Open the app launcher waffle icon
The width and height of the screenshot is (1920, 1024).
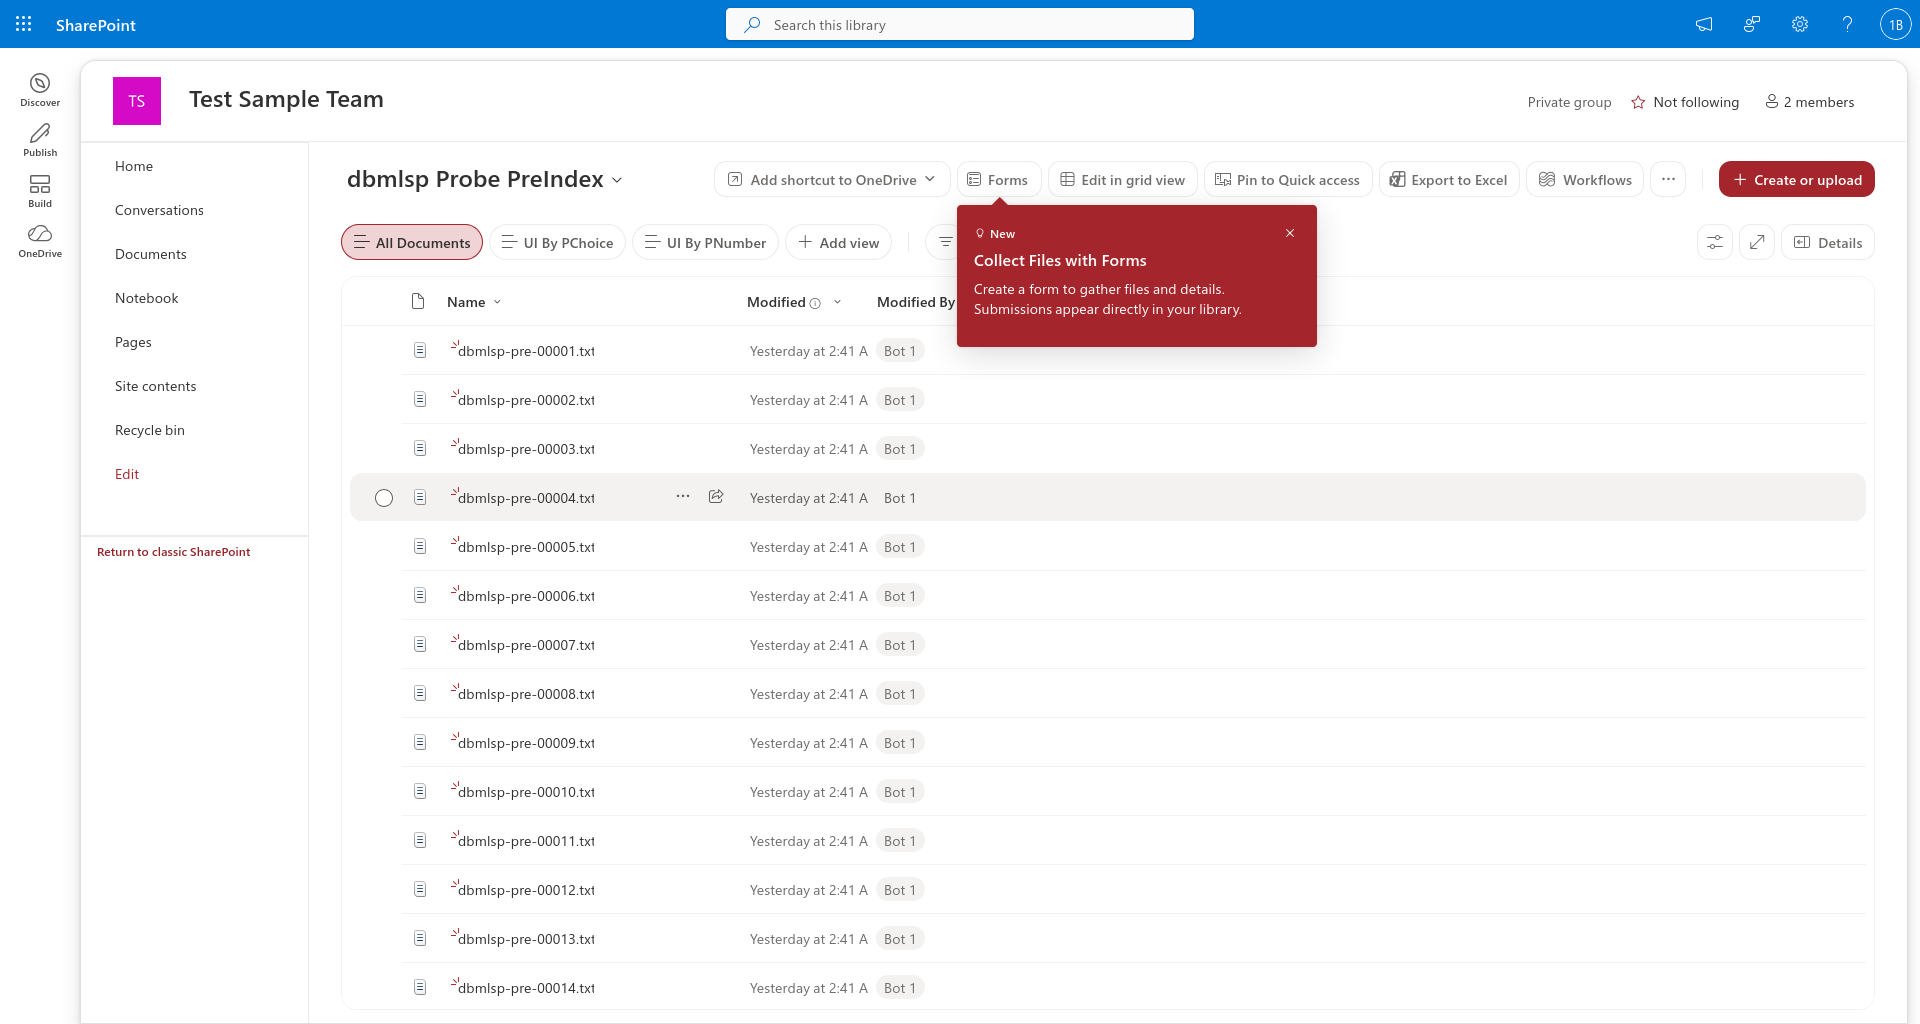click(x=24, y=24)
